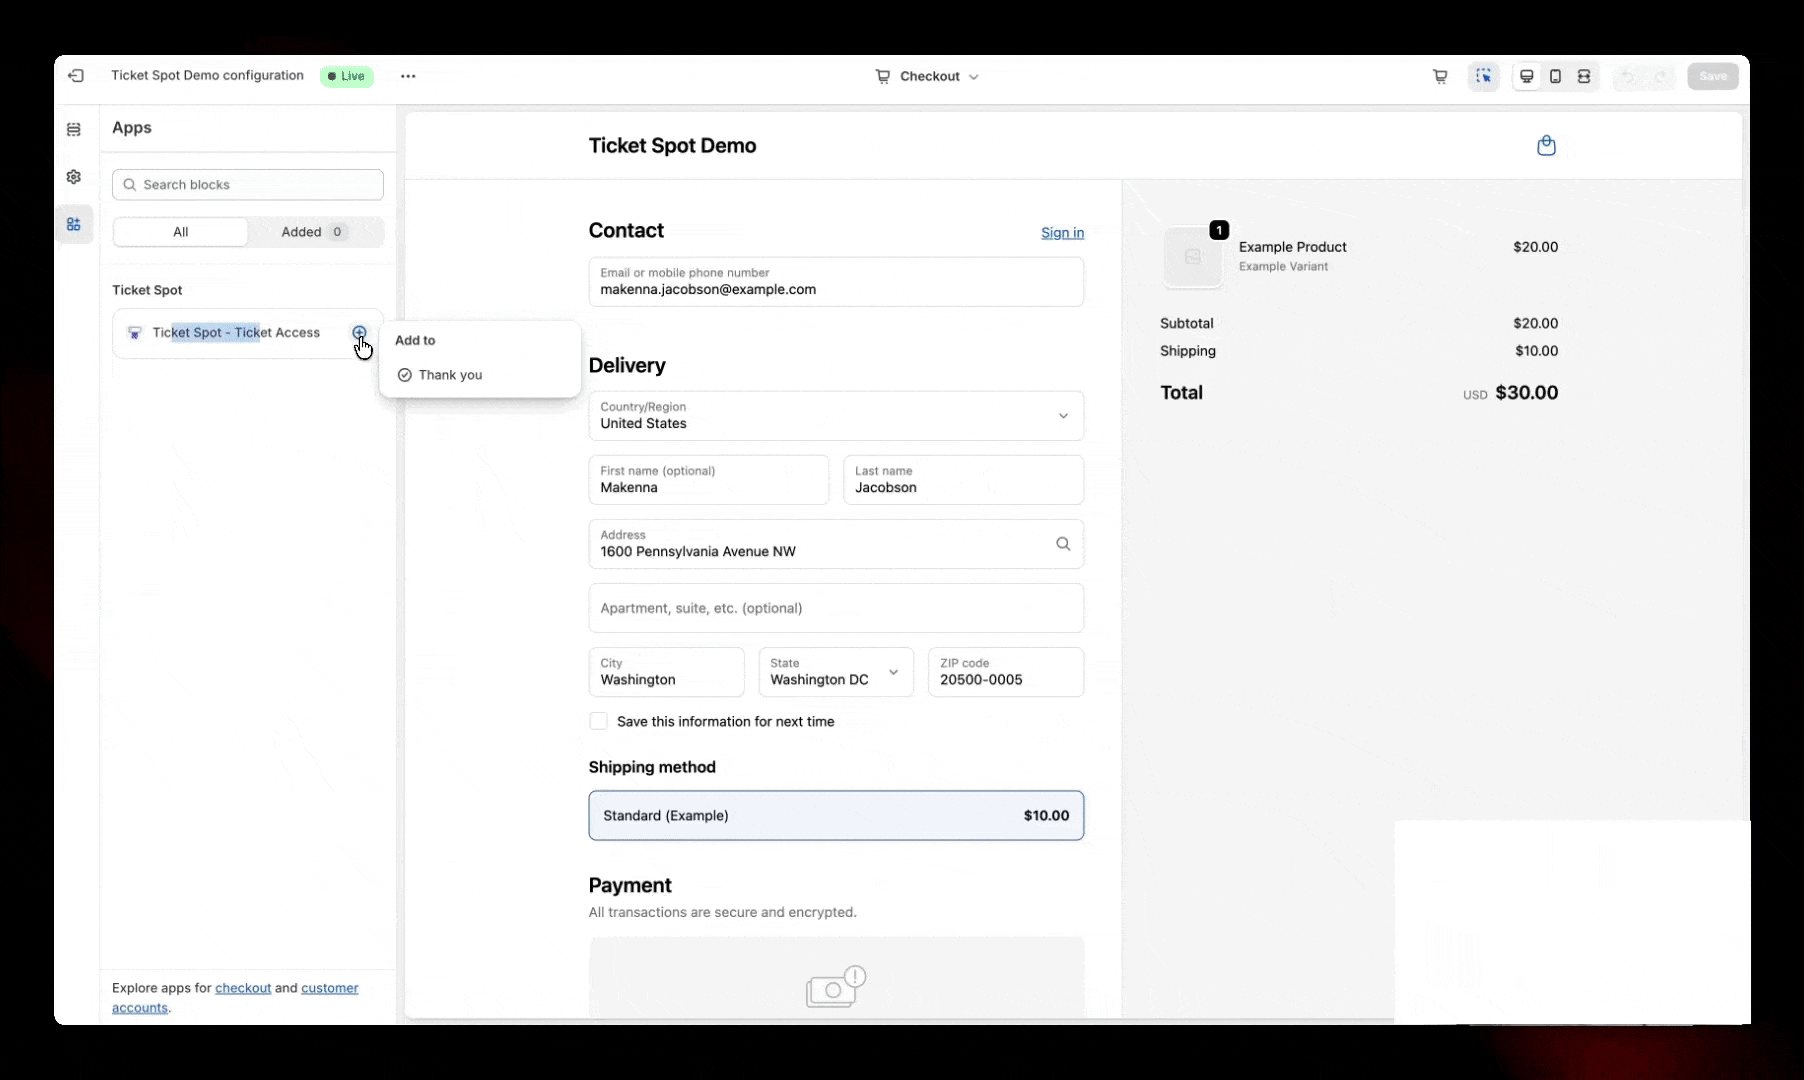
Task: Open checkout settings via the gear icon
Action: click(x=73, y=176)
